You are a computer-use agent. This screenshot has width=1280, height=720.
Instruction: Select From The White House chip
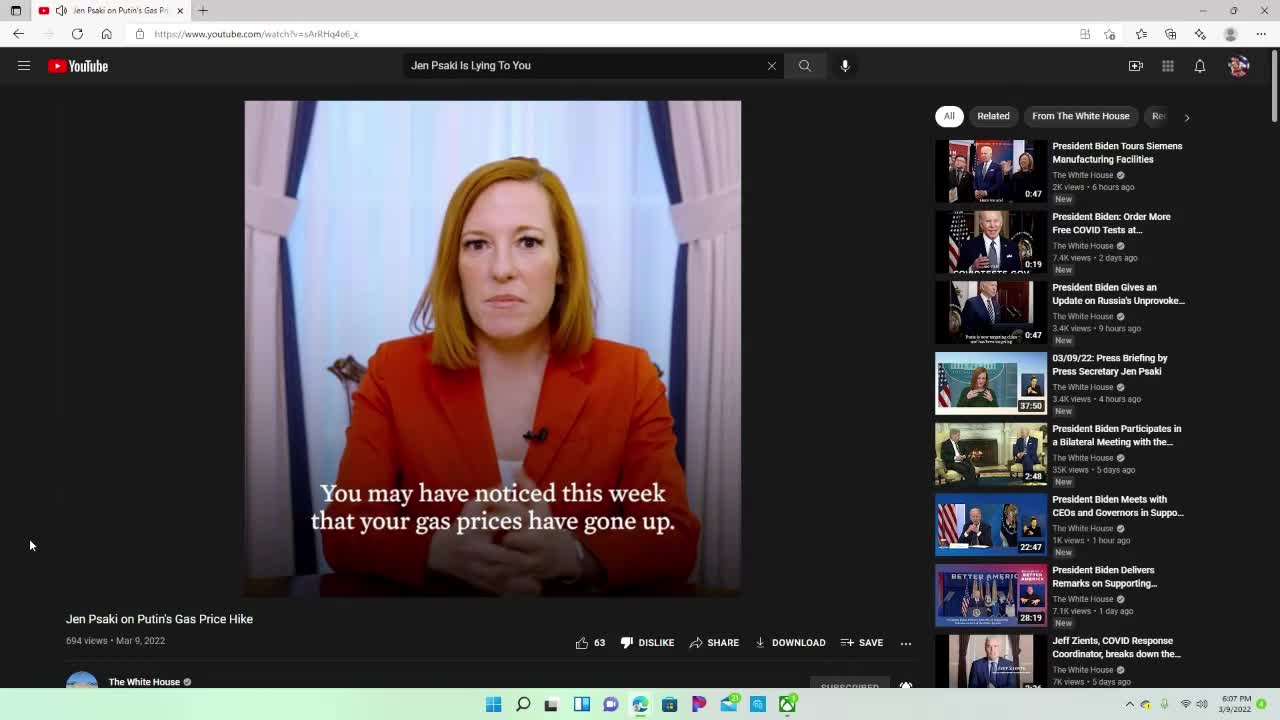[1081, 116]
